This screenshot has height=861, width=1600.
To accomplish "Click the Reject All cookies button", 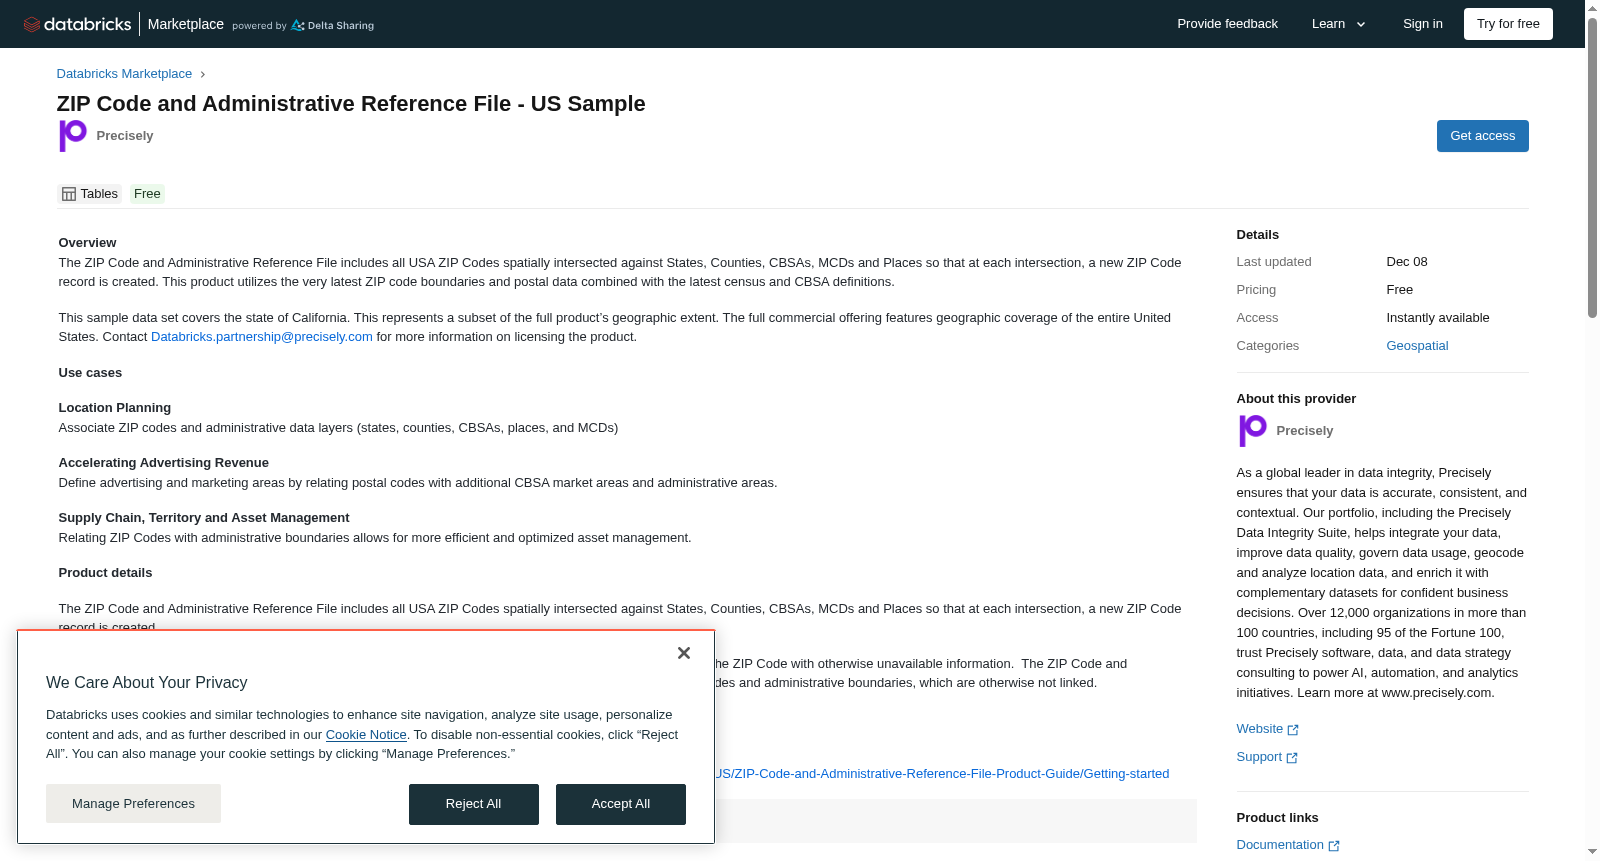I will [x=473, y=805].
